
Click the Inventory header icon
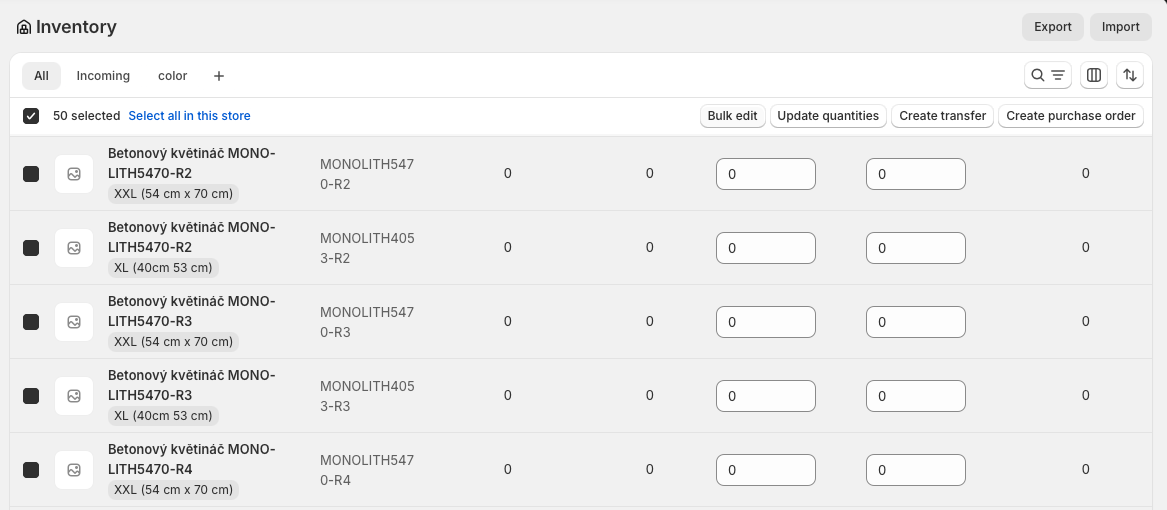pos(24,27)
